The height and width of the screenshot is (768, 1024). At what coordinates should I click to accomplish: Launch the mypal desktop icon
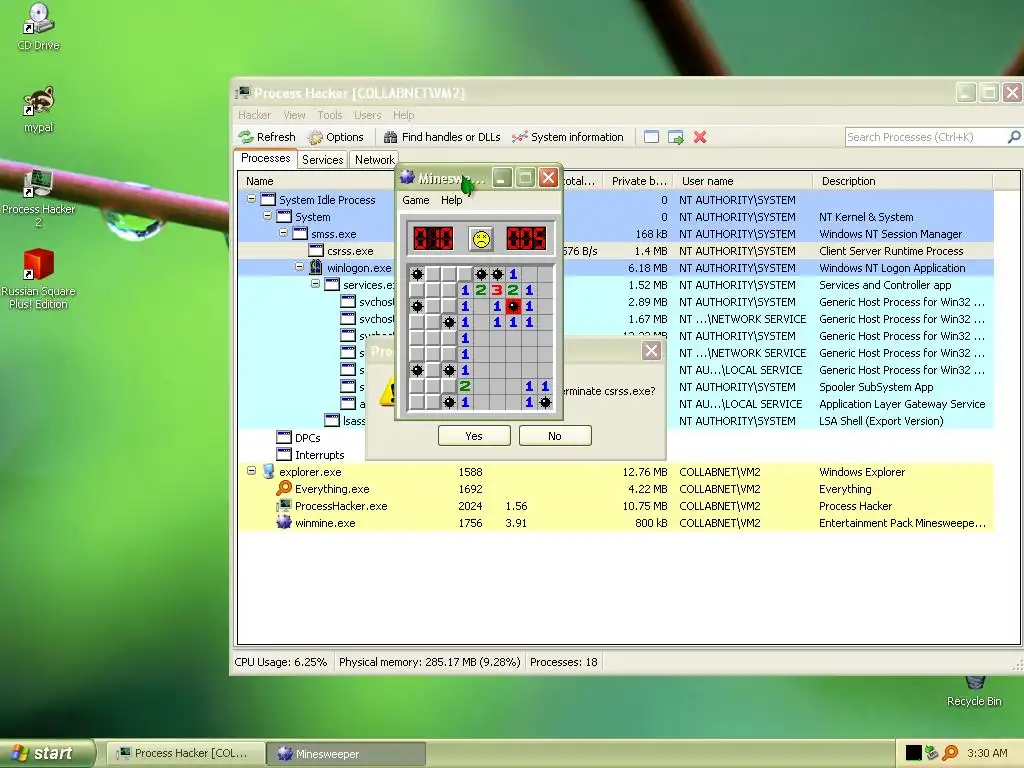39,109
